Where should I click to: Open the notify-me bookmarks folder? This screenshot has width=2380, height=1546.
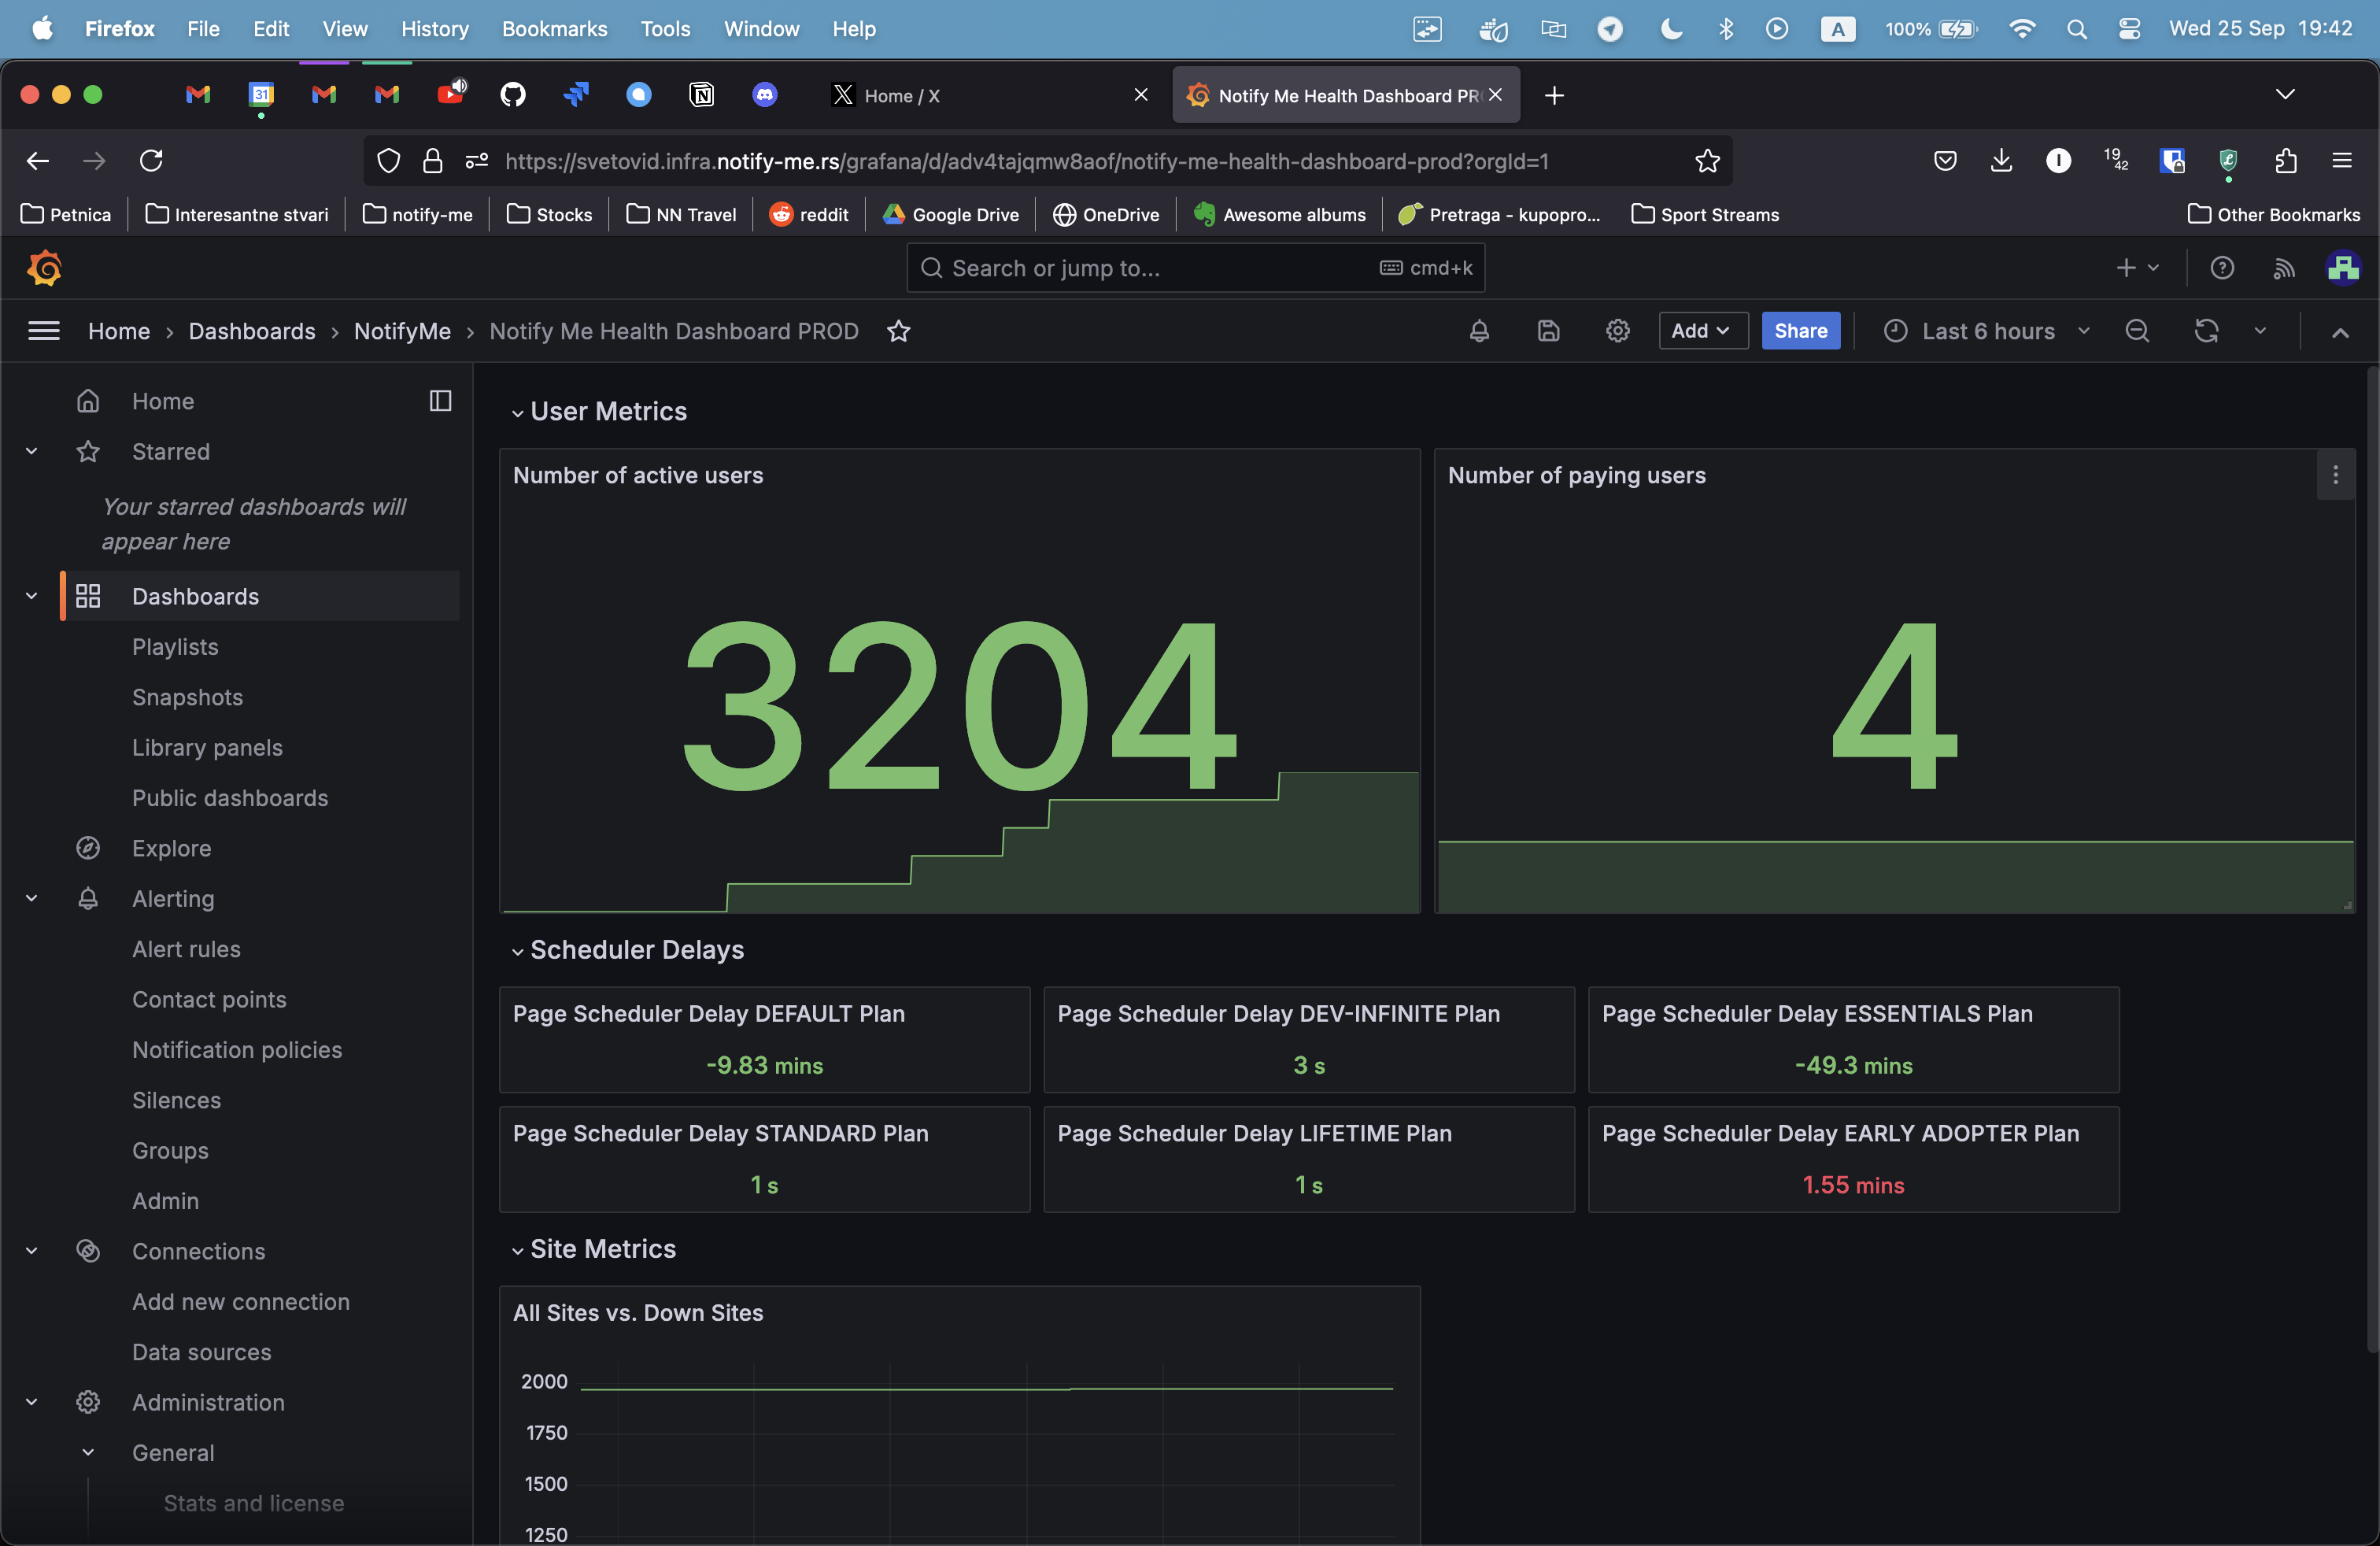pos(418,215)
